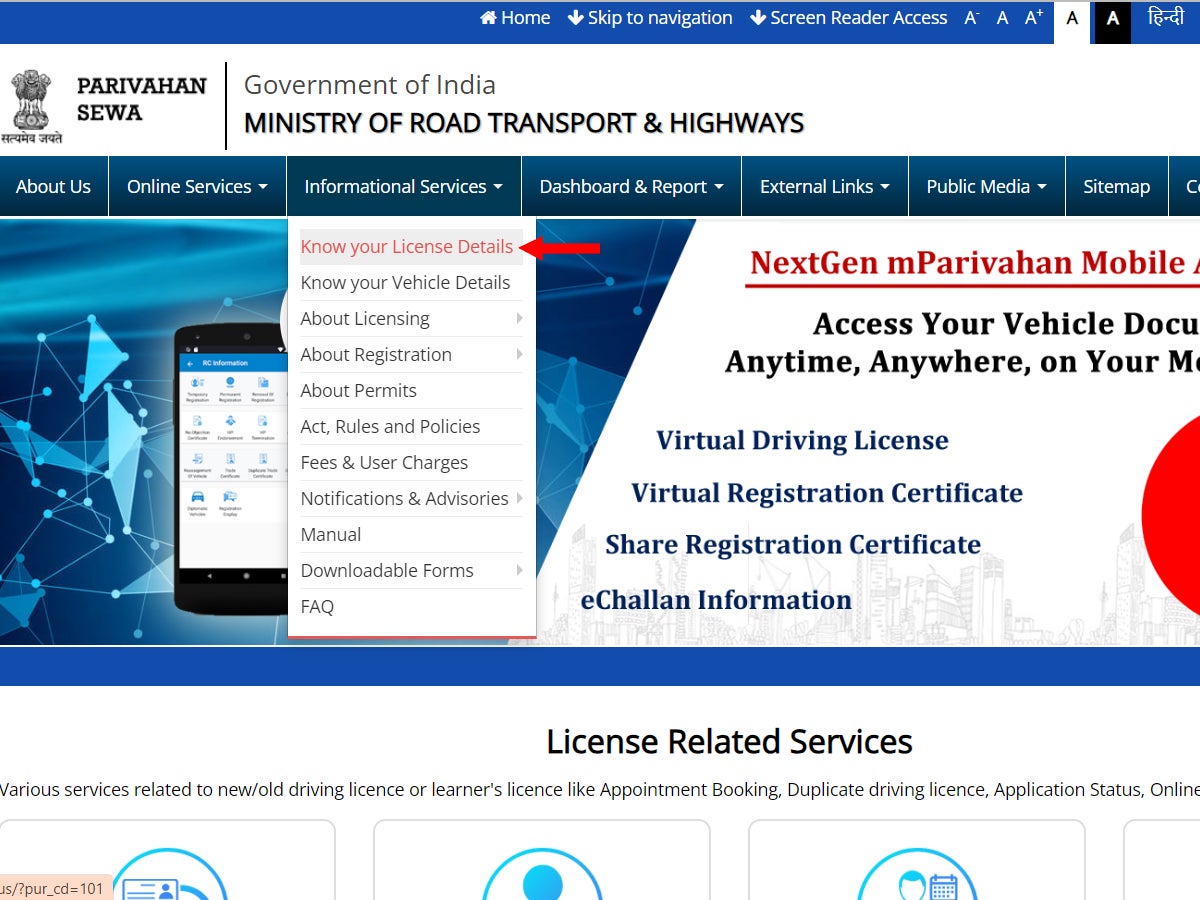Viewport: 1200px width, 900px height.
Task: Select Know your Vehicle Details menu entry
Action: 405,283
